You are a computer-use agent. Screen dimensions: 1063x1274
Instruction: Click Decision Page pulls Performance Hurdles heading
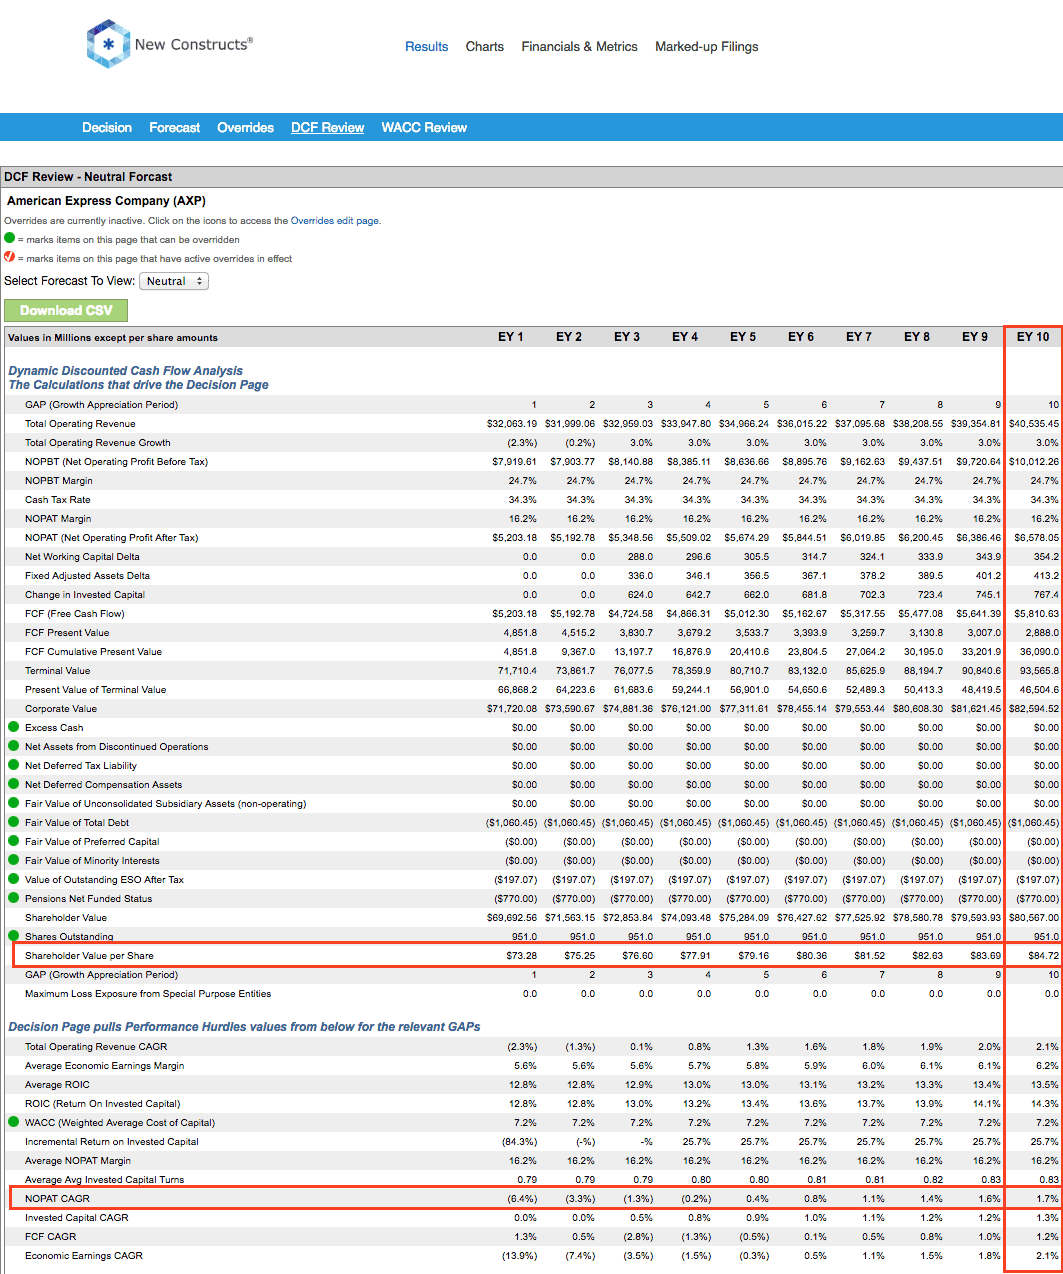pos(244,1026)
